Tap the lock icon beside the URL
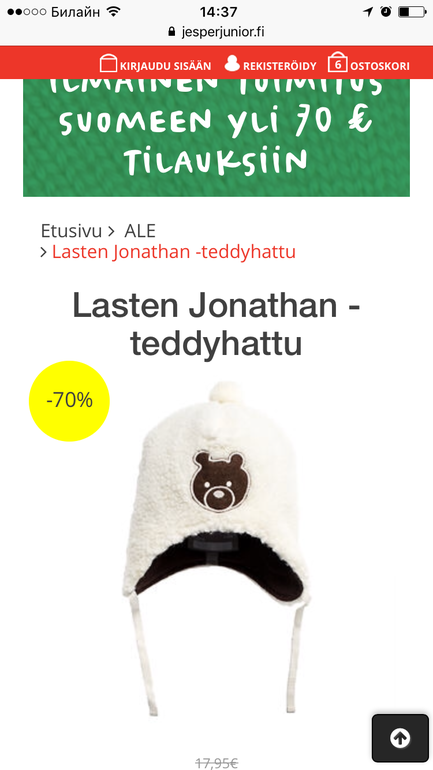Screen dimensions: 433x770 [171, 32]
